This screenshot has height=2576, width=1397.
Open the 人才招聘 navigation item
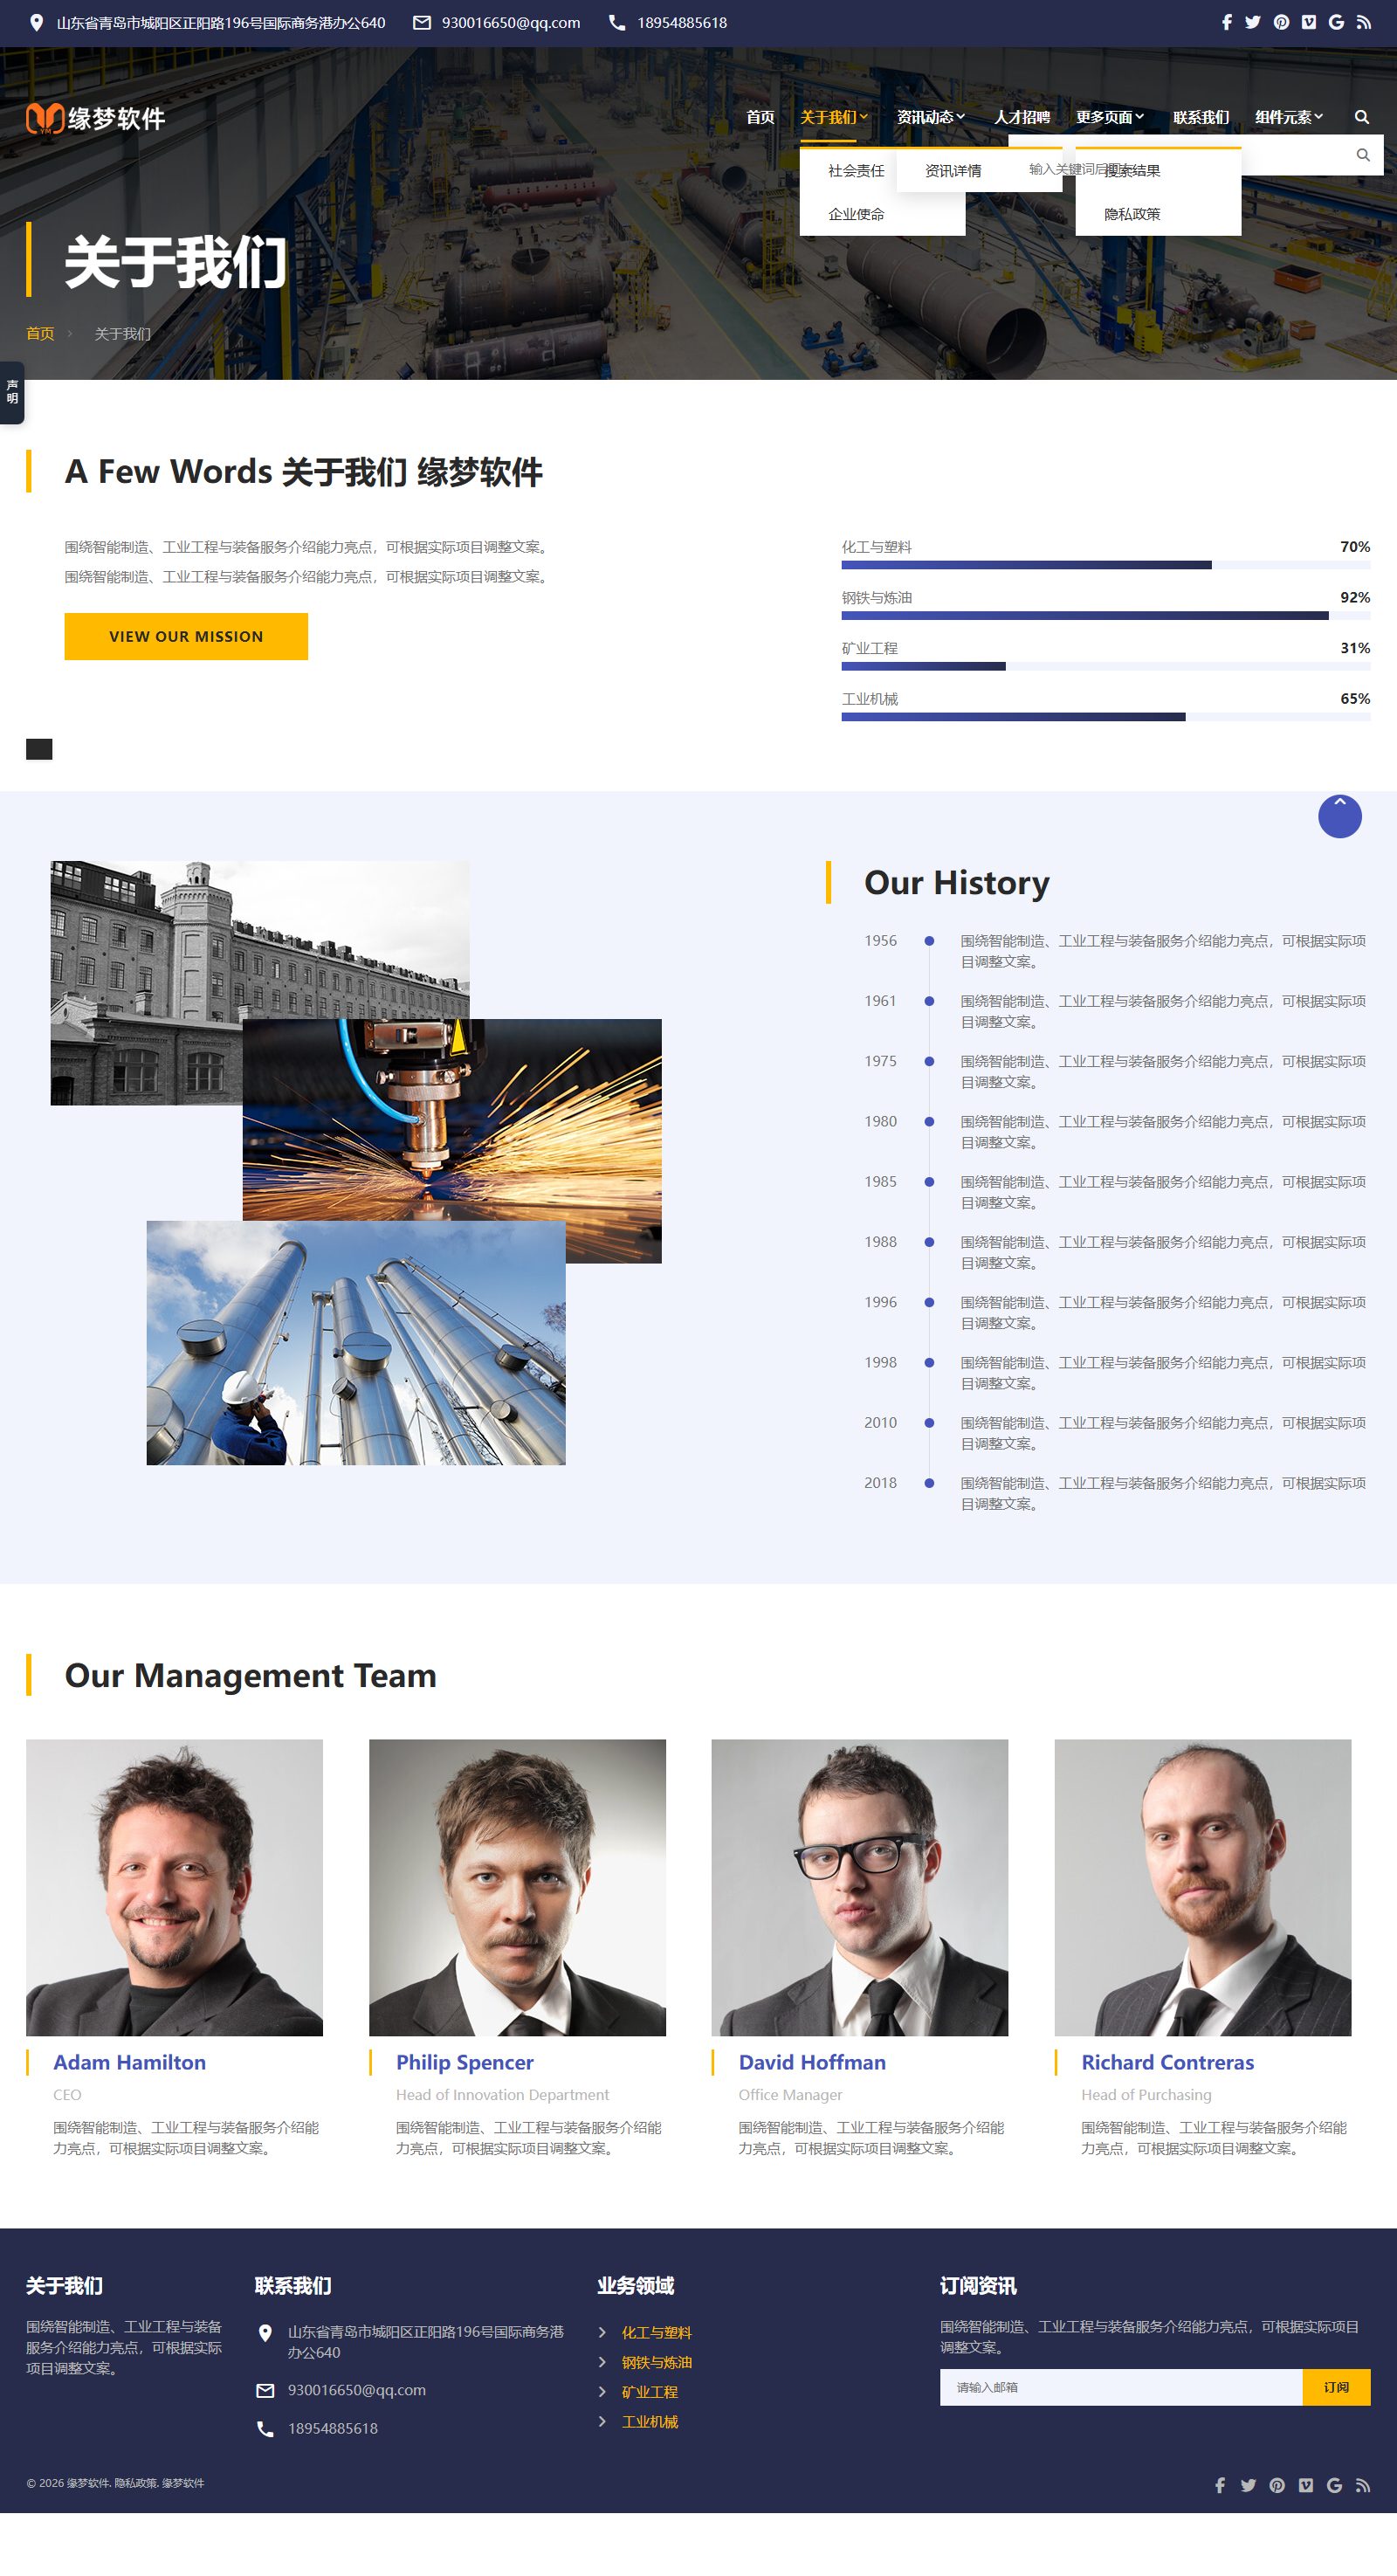point(1022,117)
